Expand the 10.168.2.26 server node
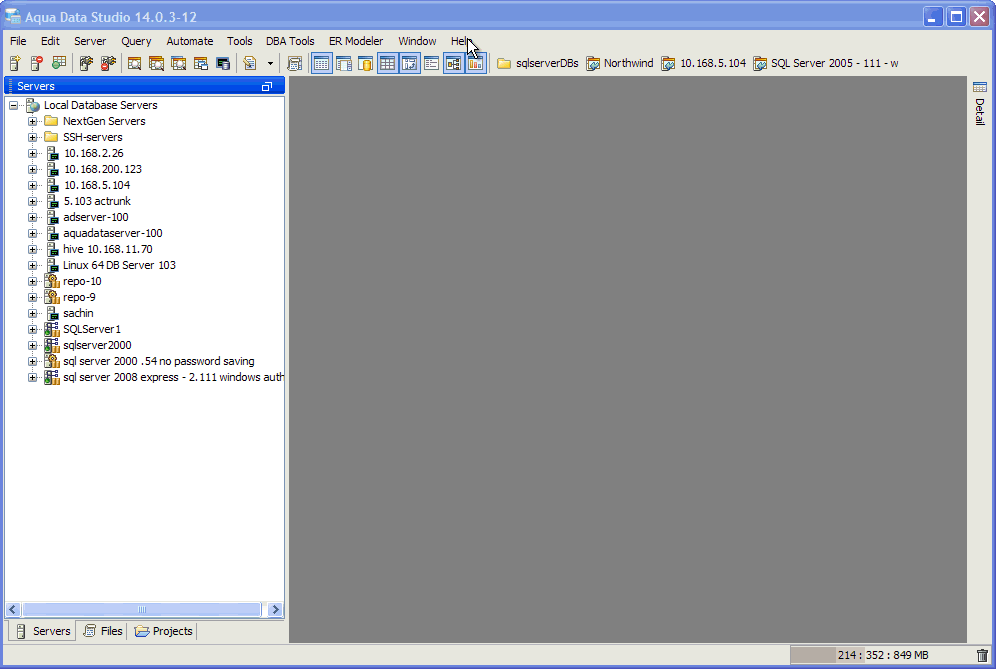 32,153
